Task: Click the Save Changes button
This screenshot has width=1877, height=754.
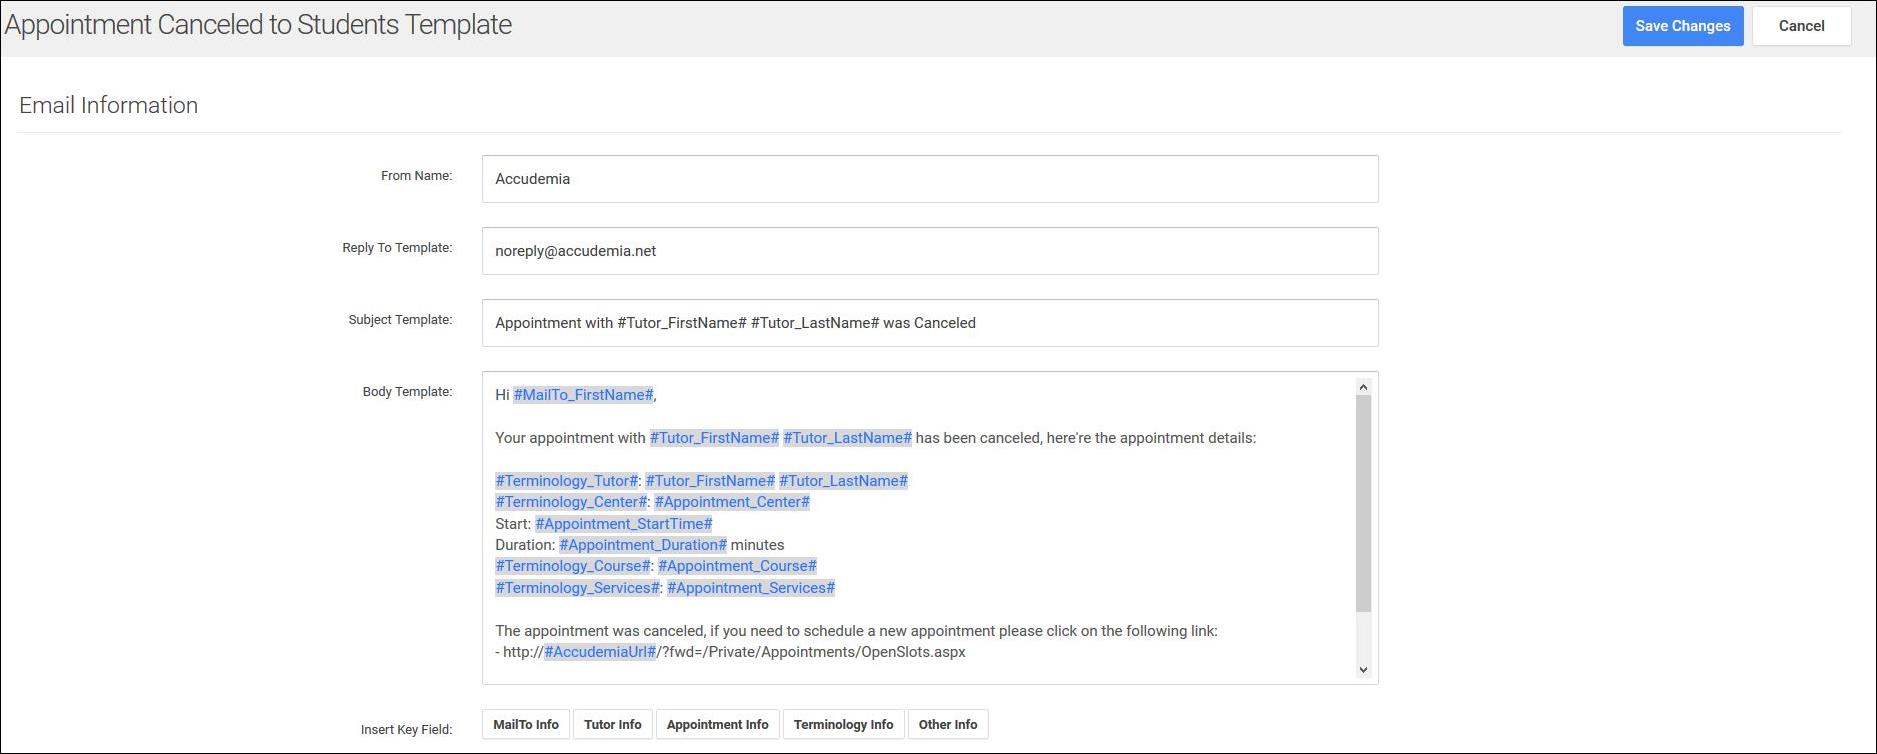Action: [x=1683, y=26]
